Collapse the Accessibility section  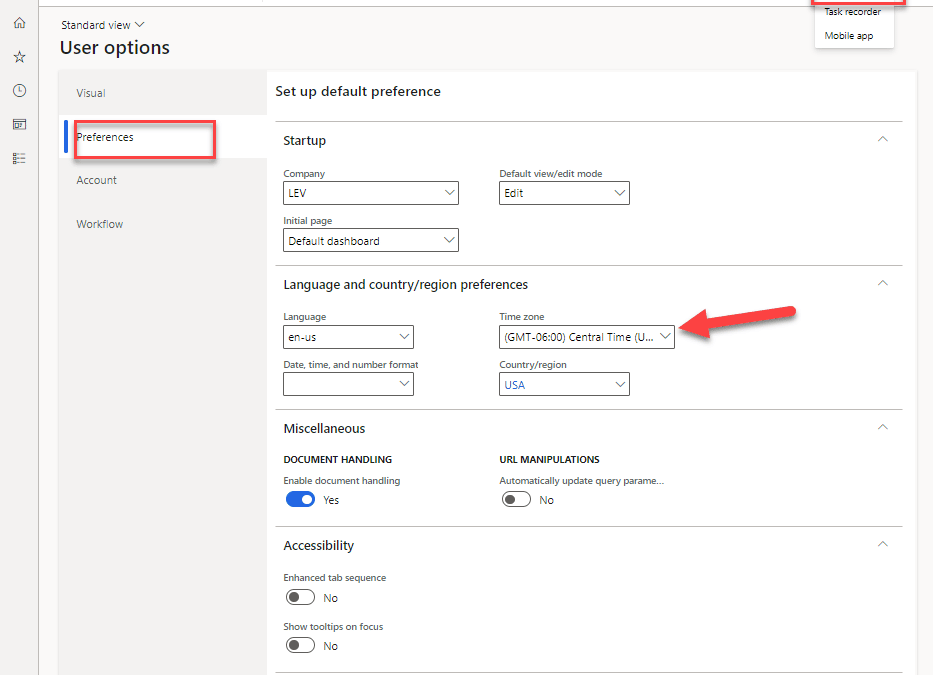click(883, 544)
